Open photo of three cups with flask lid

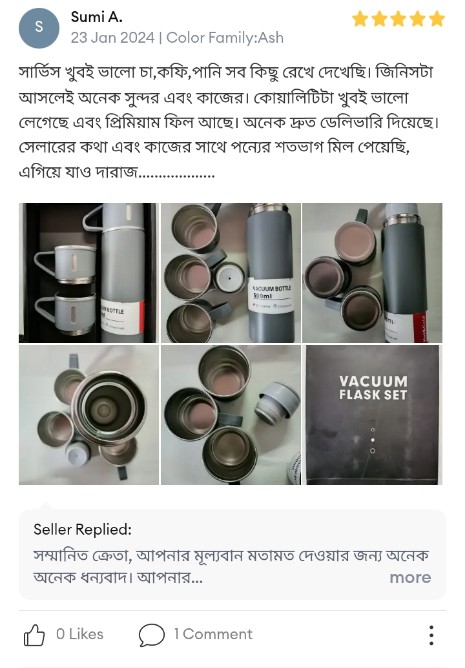tap(231, 415)
